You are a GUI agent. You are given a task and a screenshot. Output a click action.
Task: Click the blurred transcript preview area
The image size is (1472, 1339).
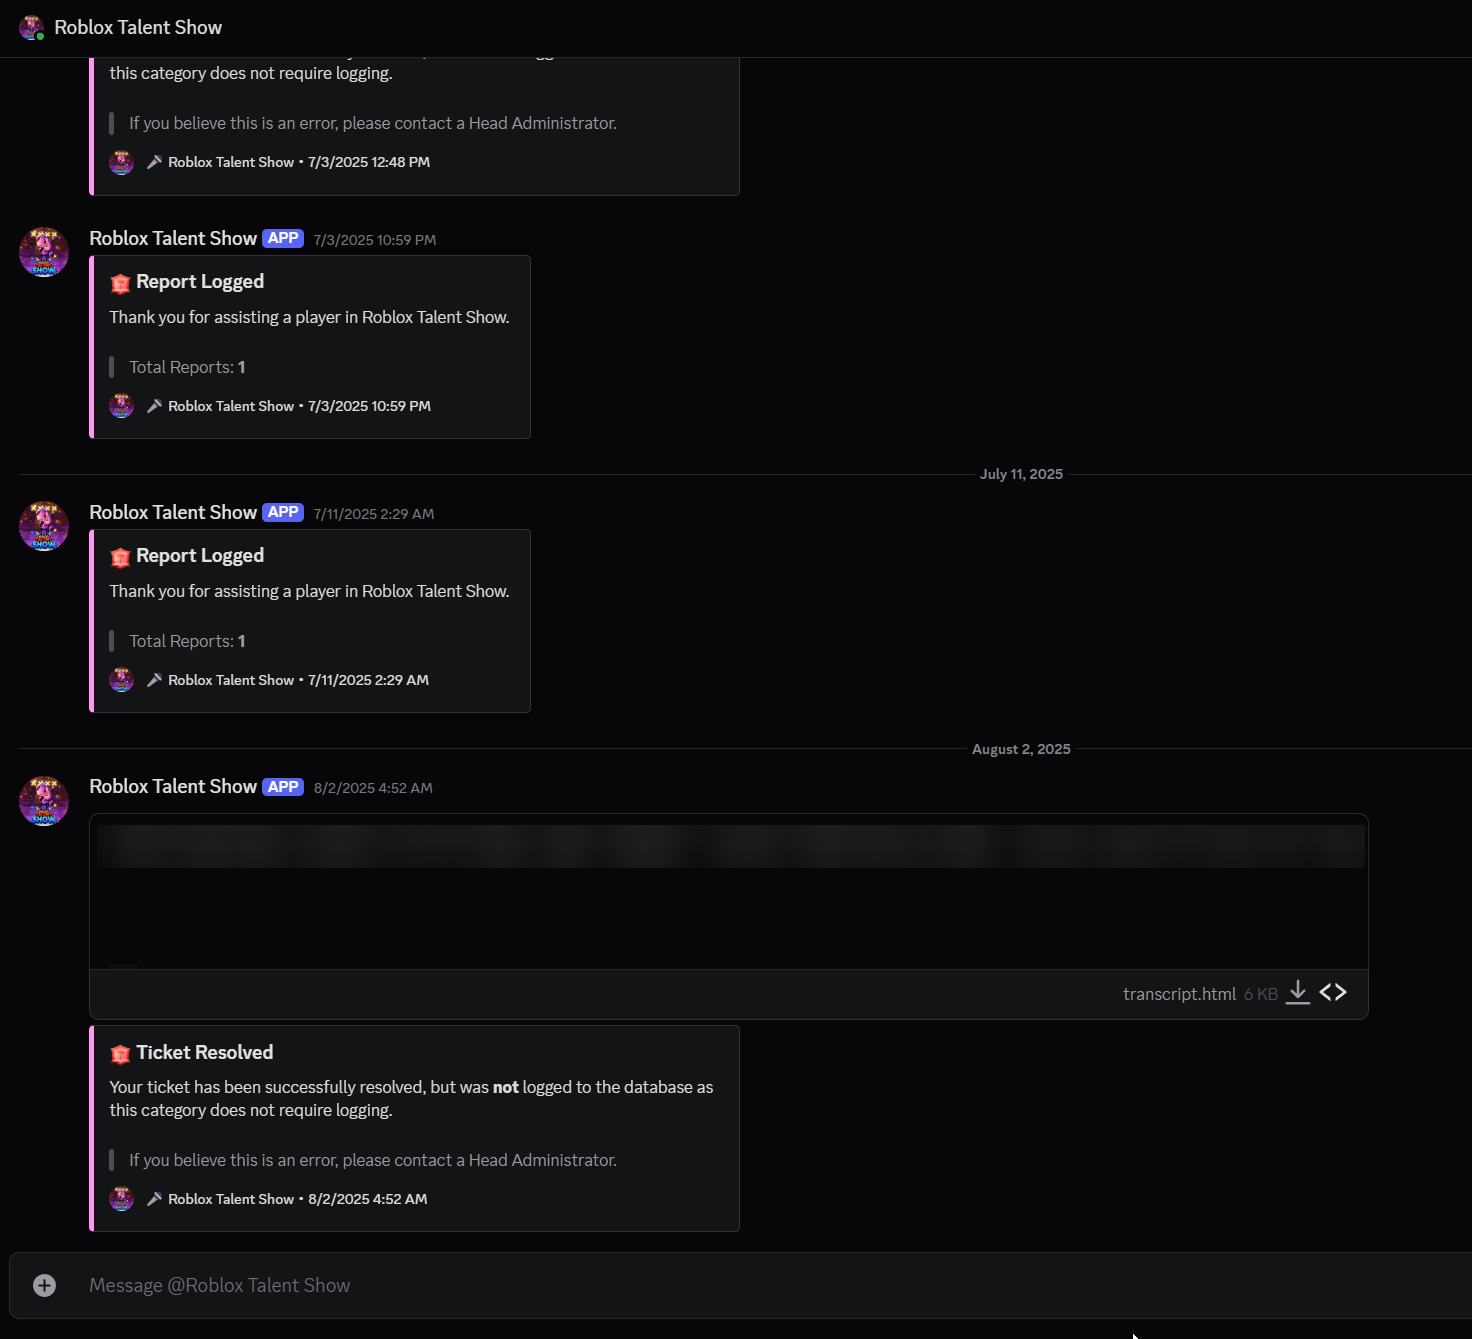728,891
